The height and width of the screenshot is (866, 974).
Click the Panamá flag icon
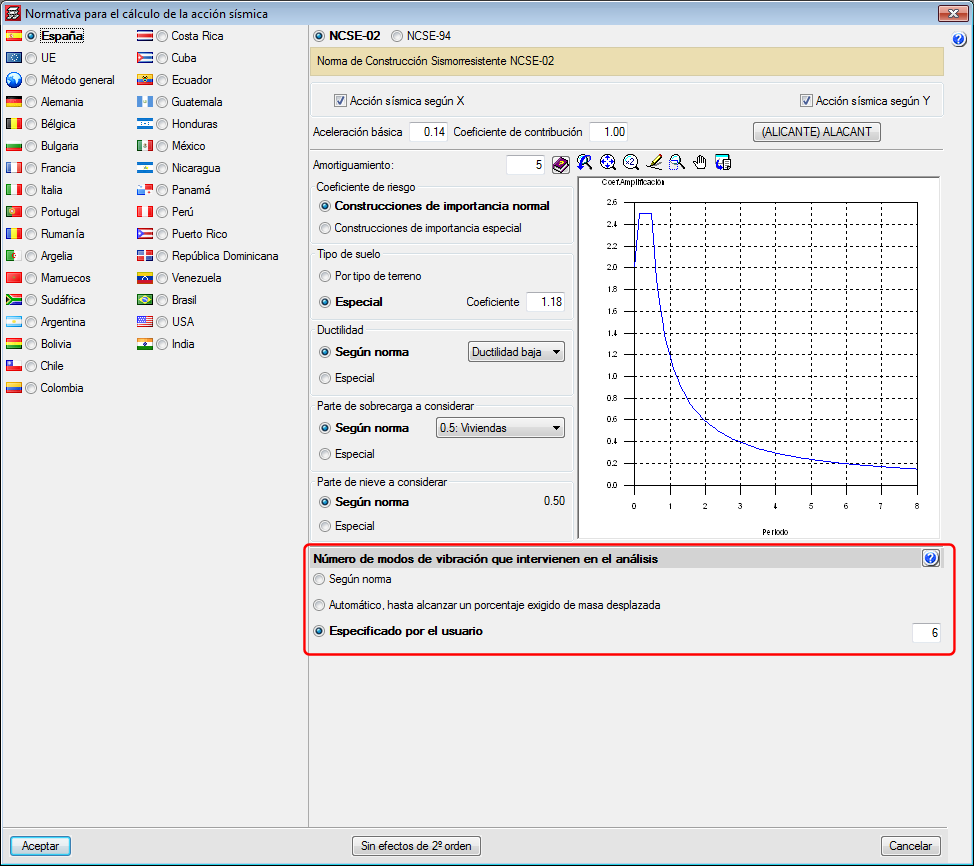point(145,190)
